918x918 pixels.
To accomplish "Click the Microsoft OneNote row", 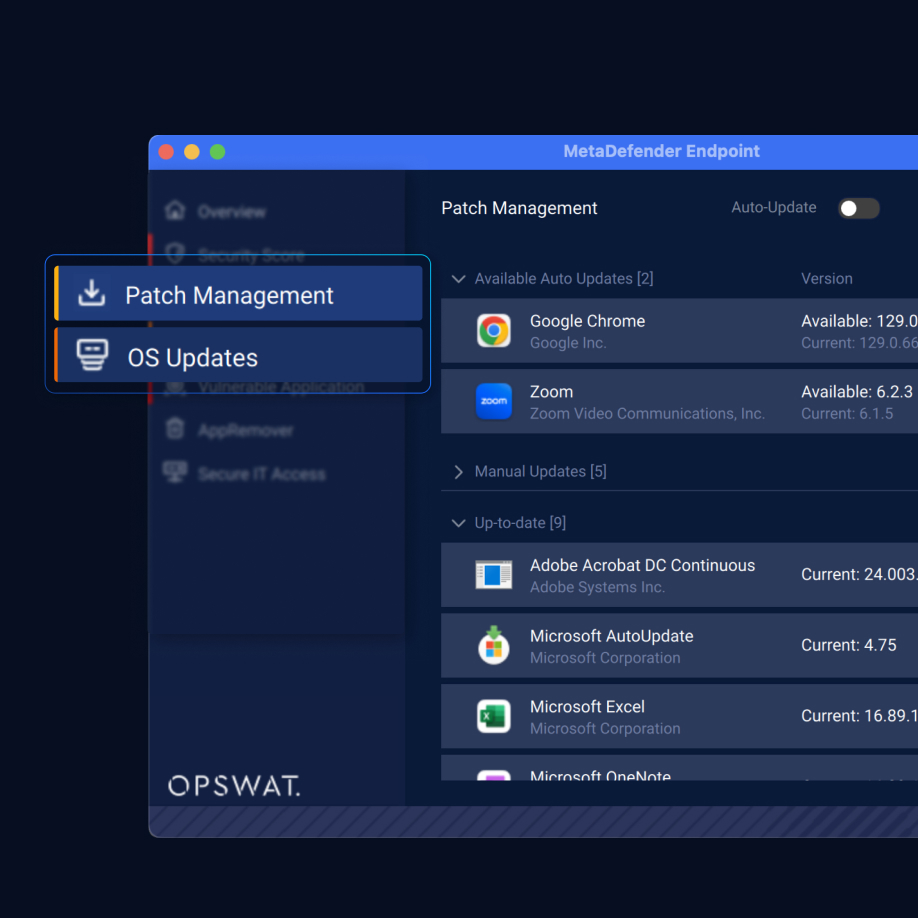I will coord(679,768).
